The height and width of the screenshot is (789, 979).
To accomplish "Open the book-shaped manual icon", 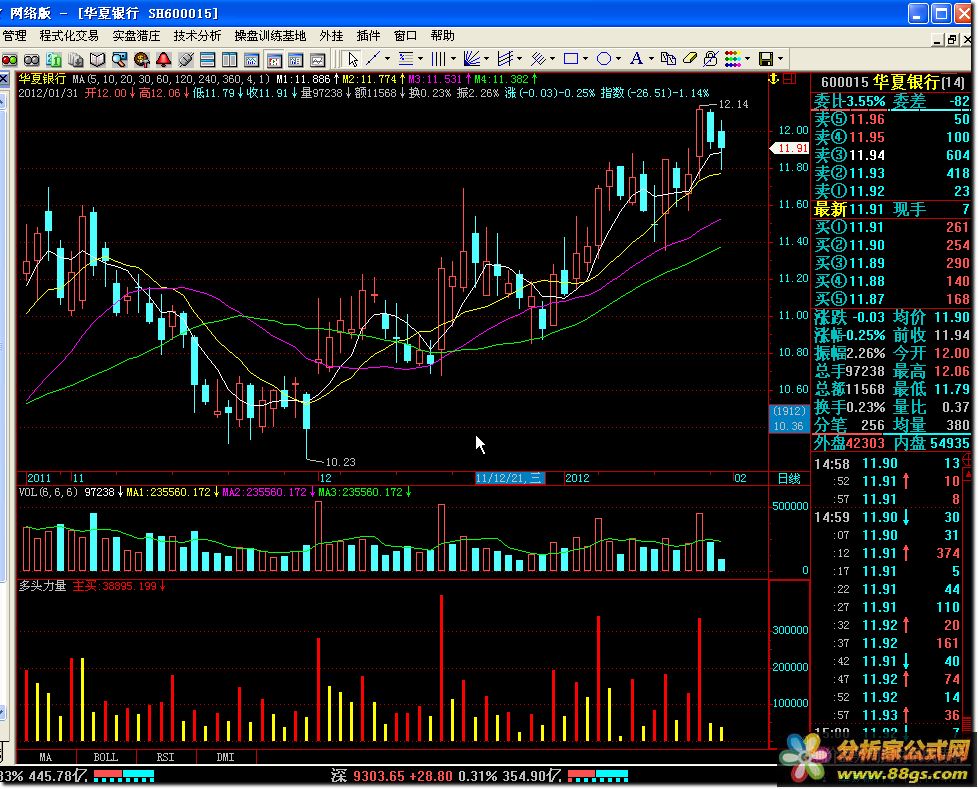I will (x=97, y=59).
